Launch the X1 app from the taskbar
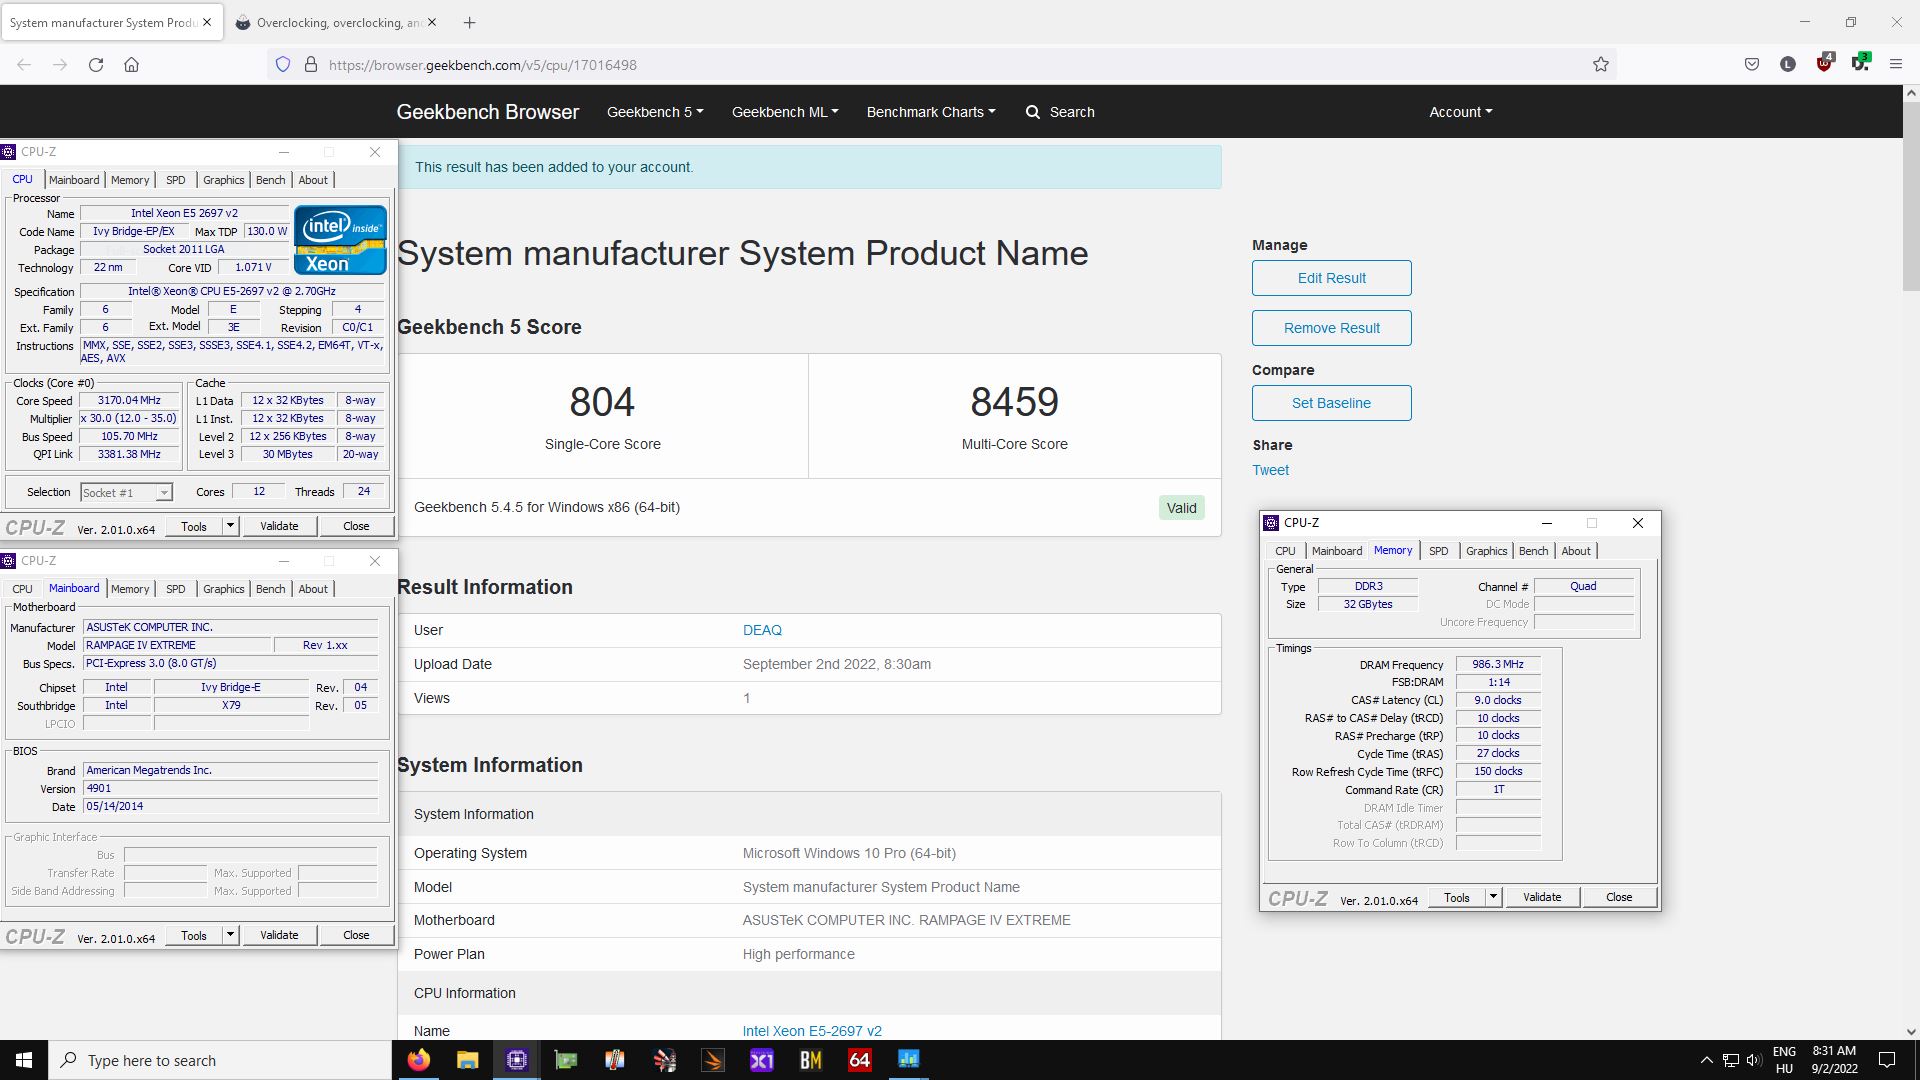This screenshot has height=1080, width=1920. pyautogui.click(x=762, y=1060)
